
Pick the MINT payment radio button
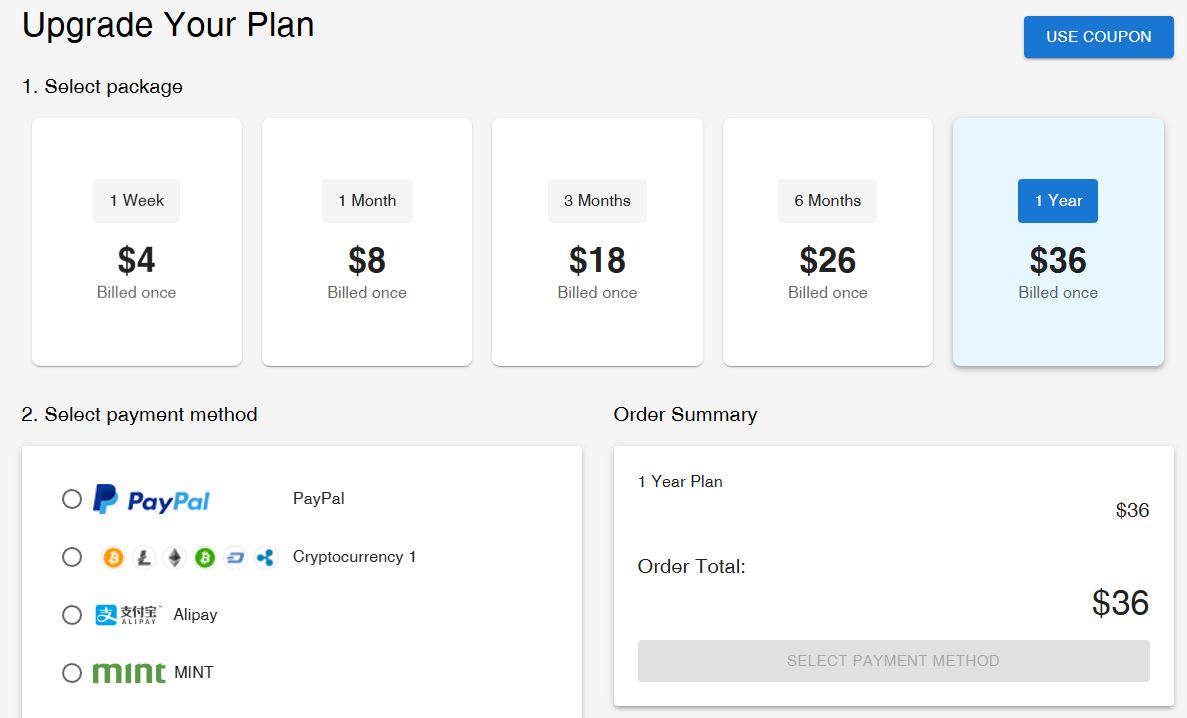(72, 673)
